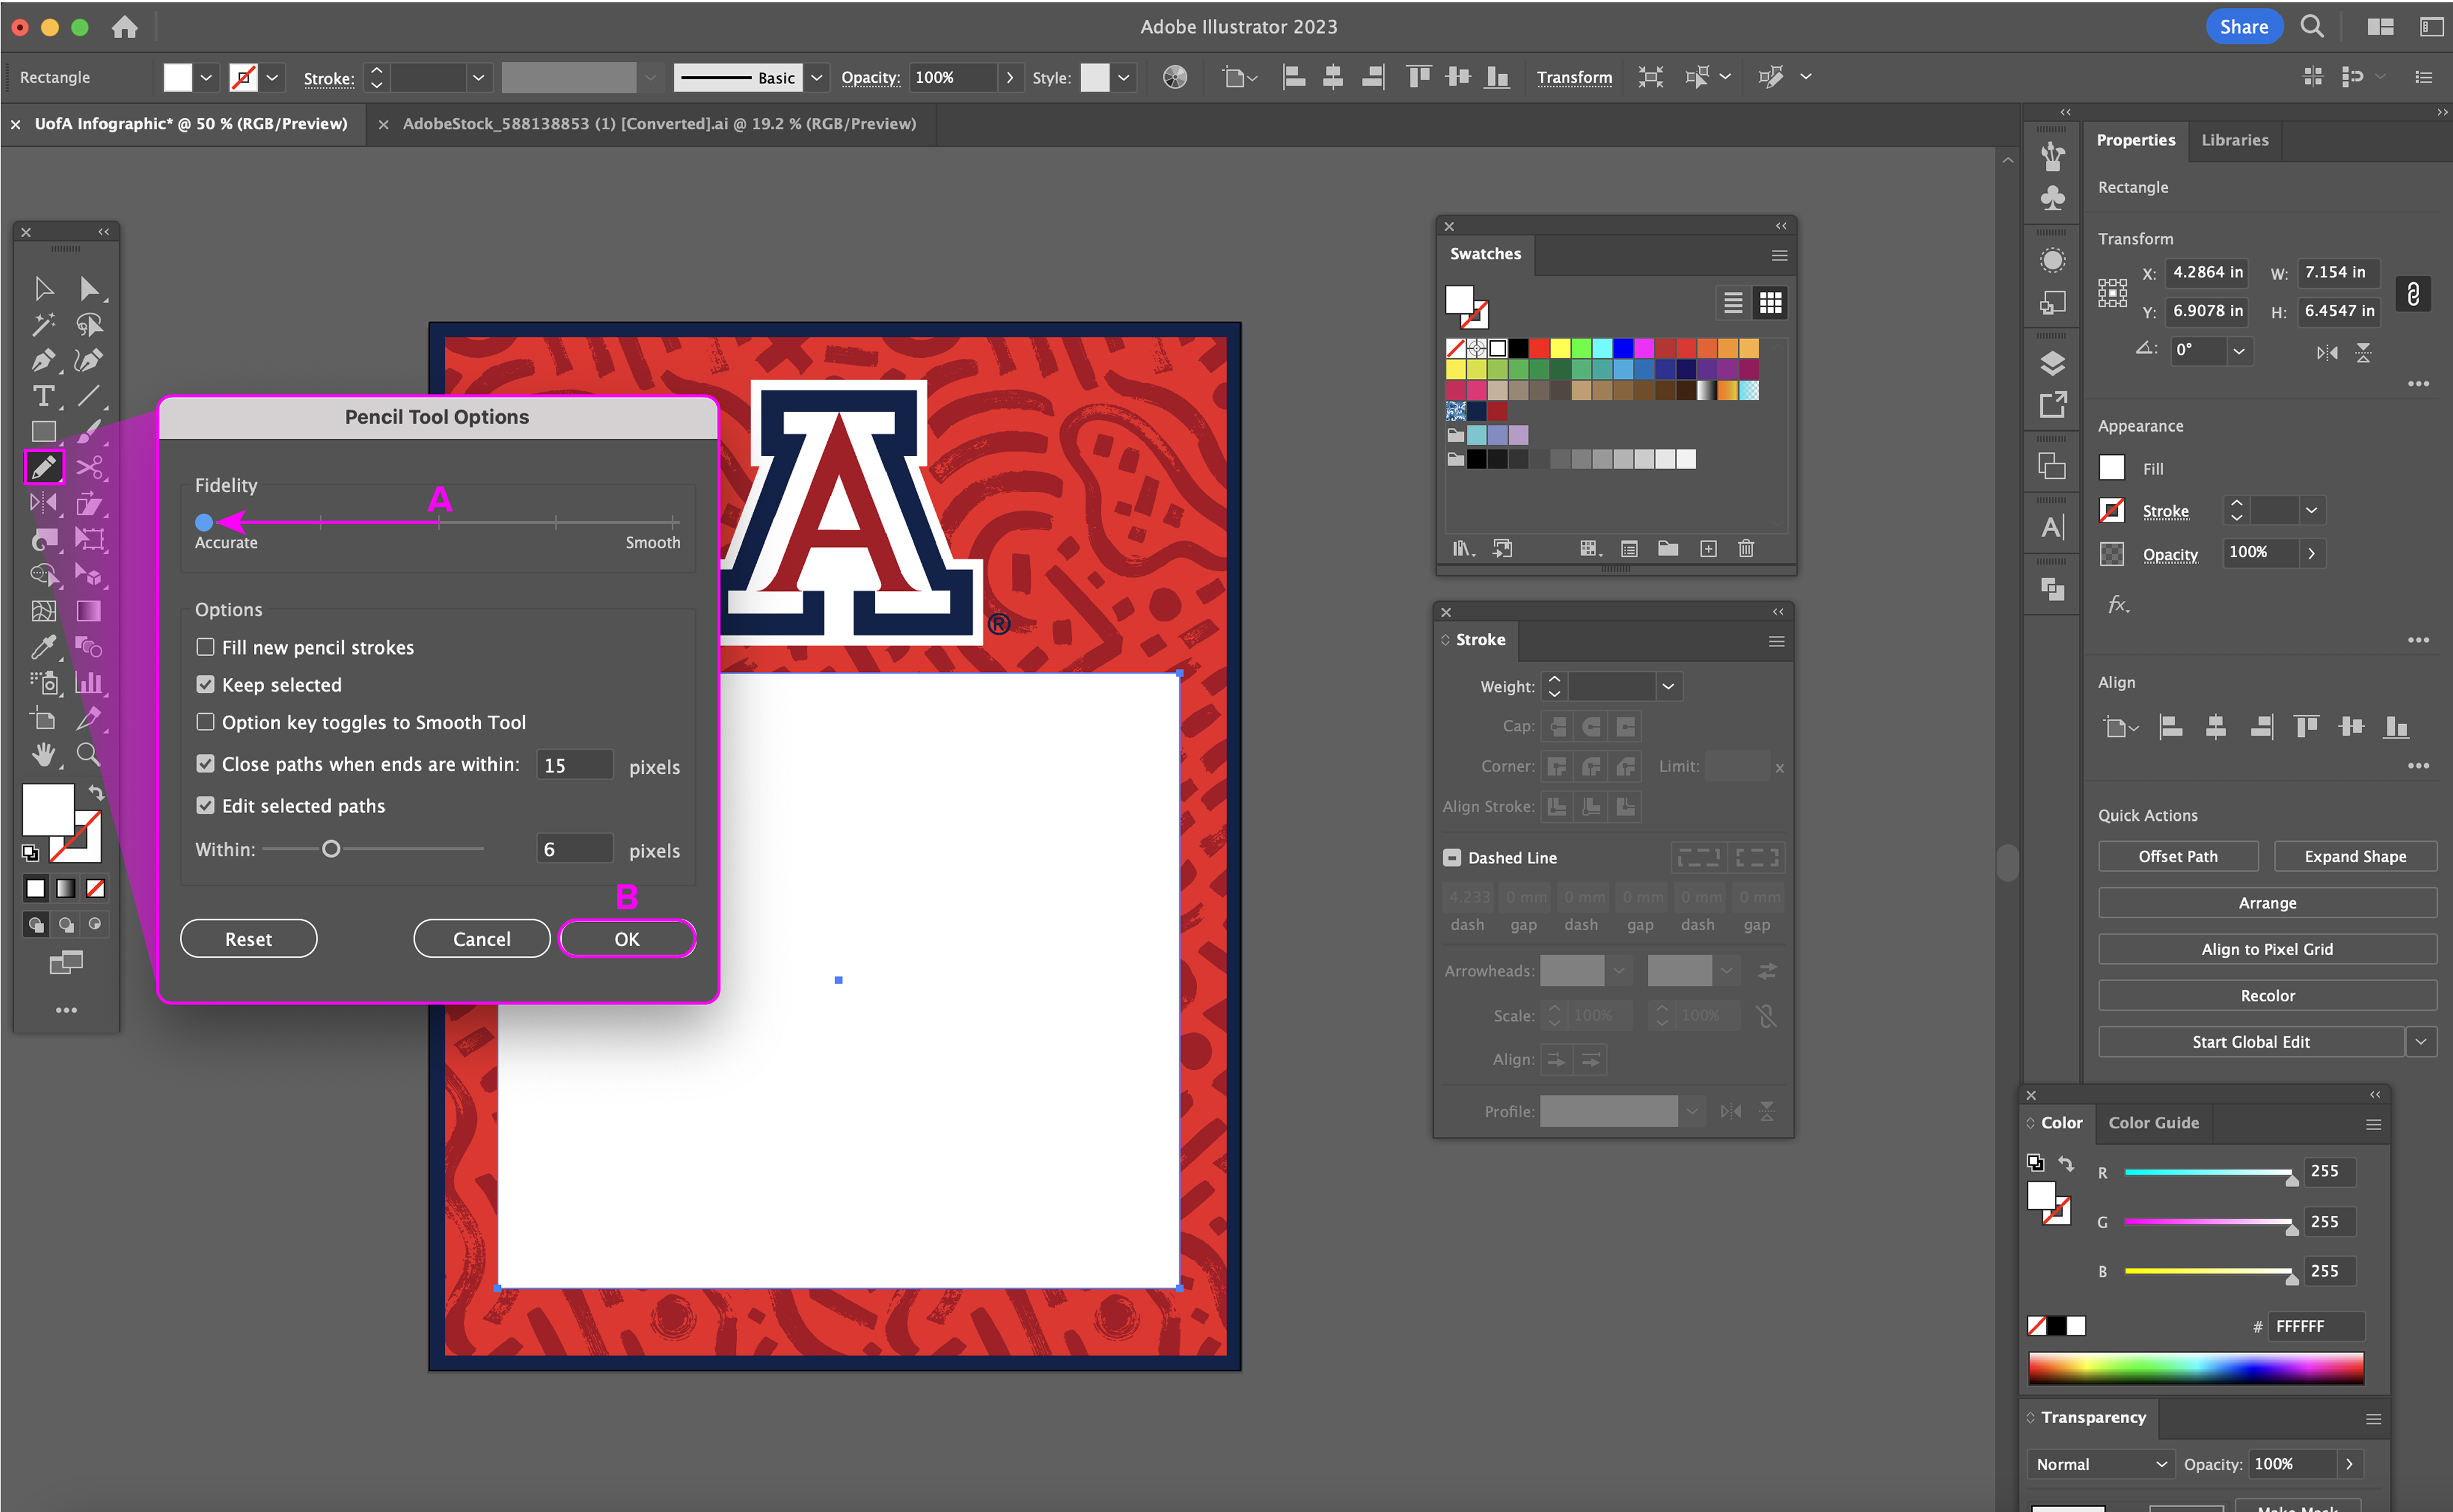This screenshot has width=2453, height=1512.
Task: Select the Magic Wand tool
Action: (x=43, y=324)
